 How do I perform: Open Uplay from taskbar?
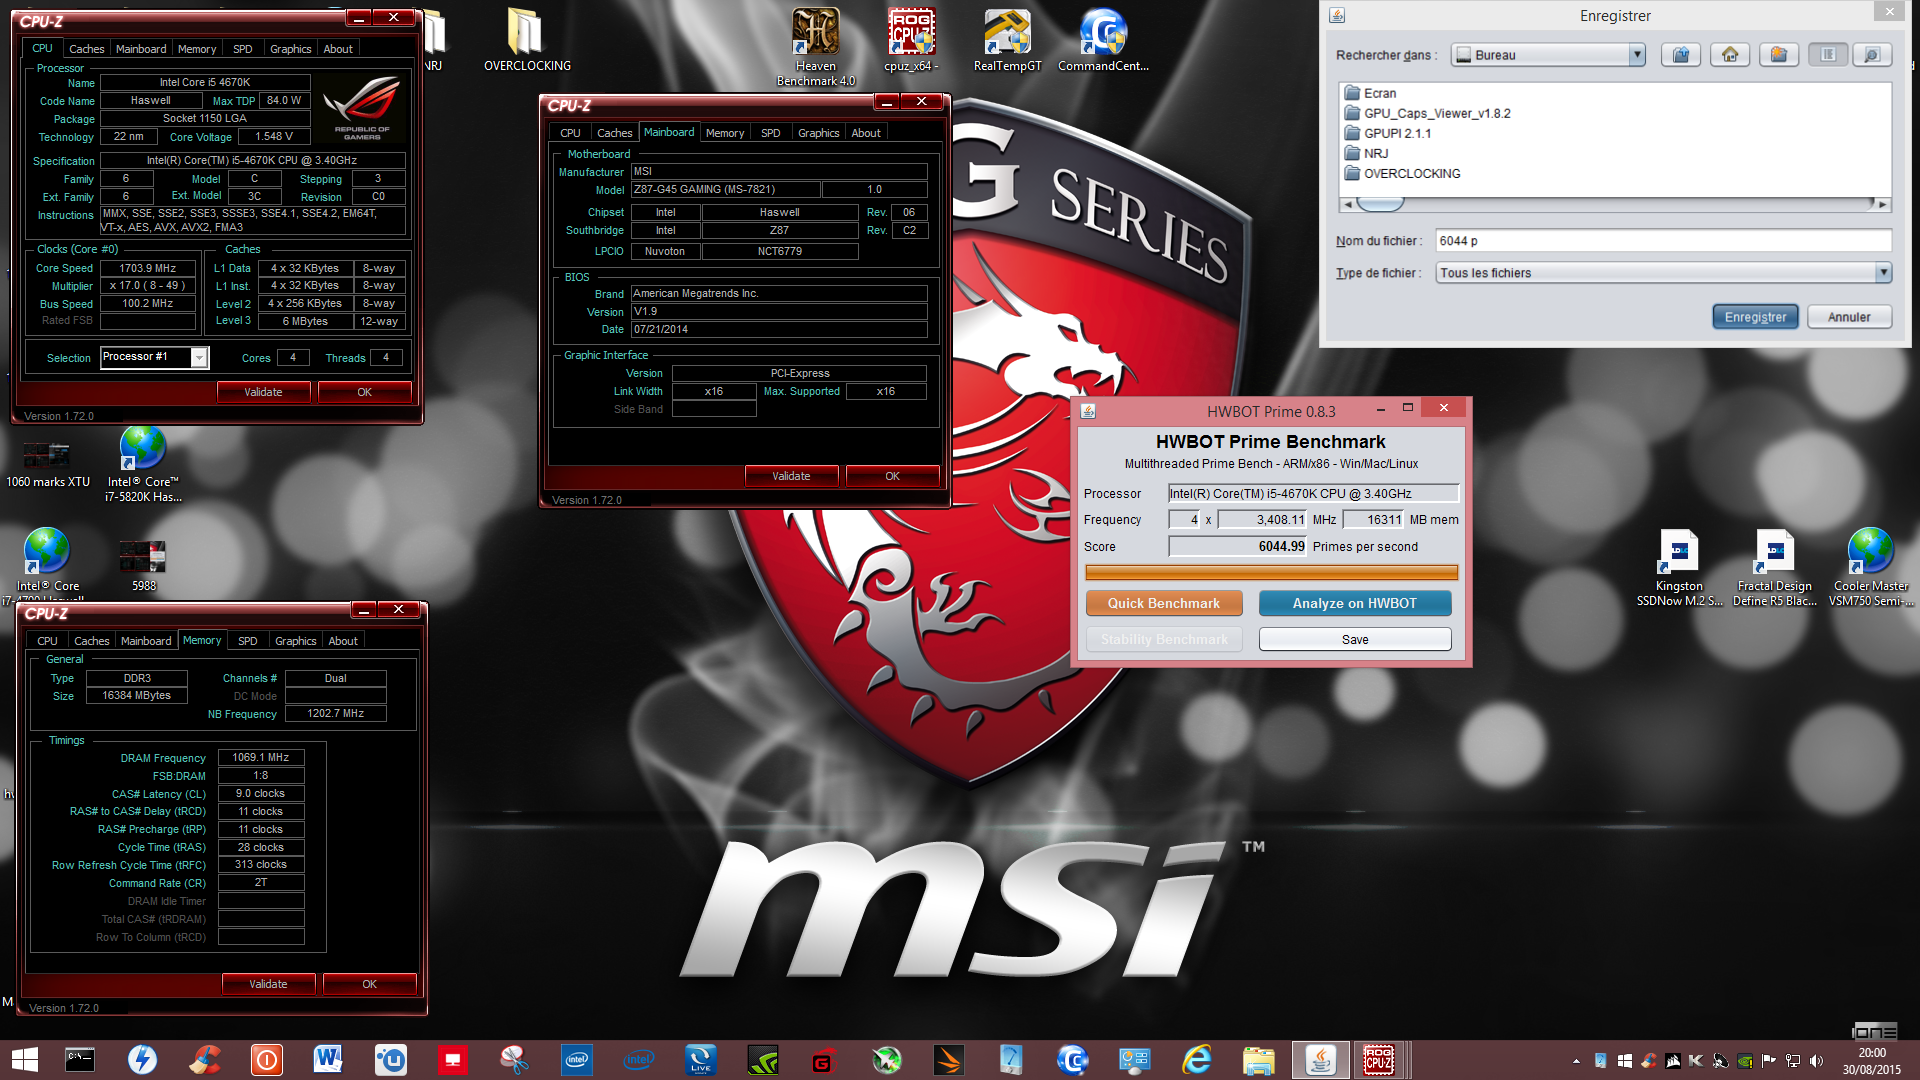tap(390, 1060)
